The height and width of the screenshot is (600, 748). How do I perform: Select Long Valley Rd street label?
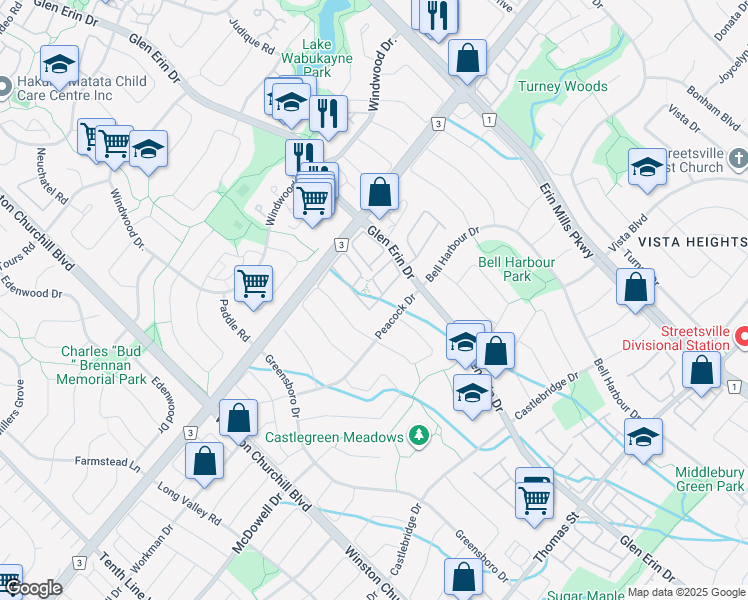coord(189,504)
